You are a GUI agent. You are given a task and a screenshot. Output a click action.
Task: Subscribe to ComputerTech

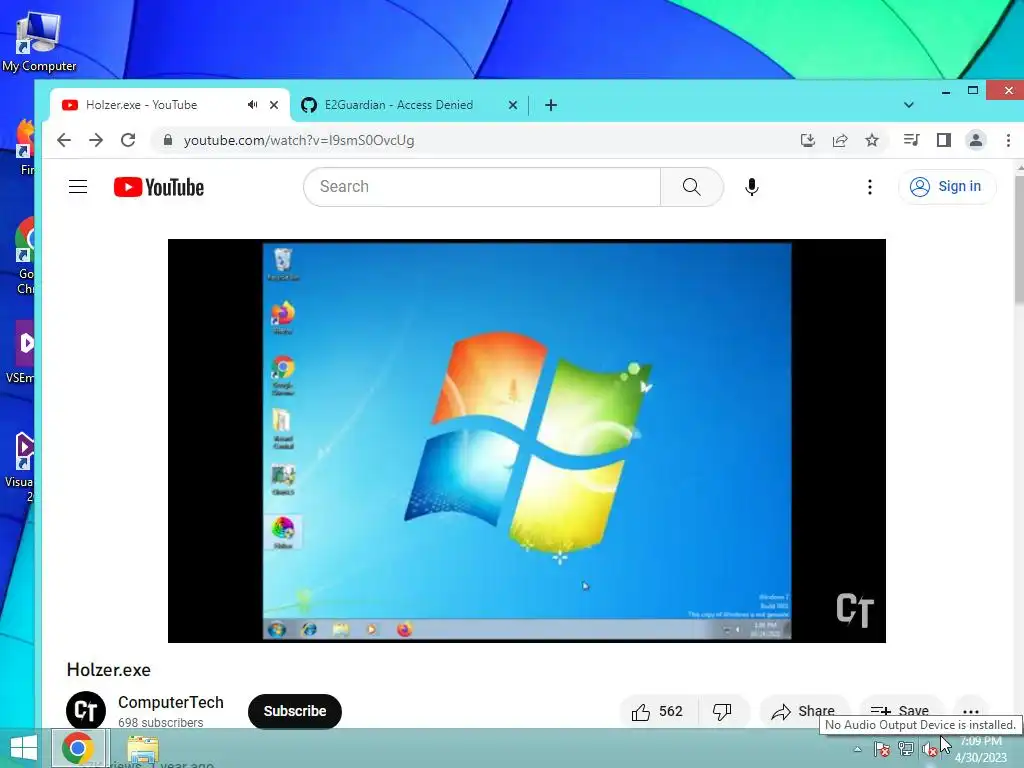pyautogui.click(x=295, y=711)
